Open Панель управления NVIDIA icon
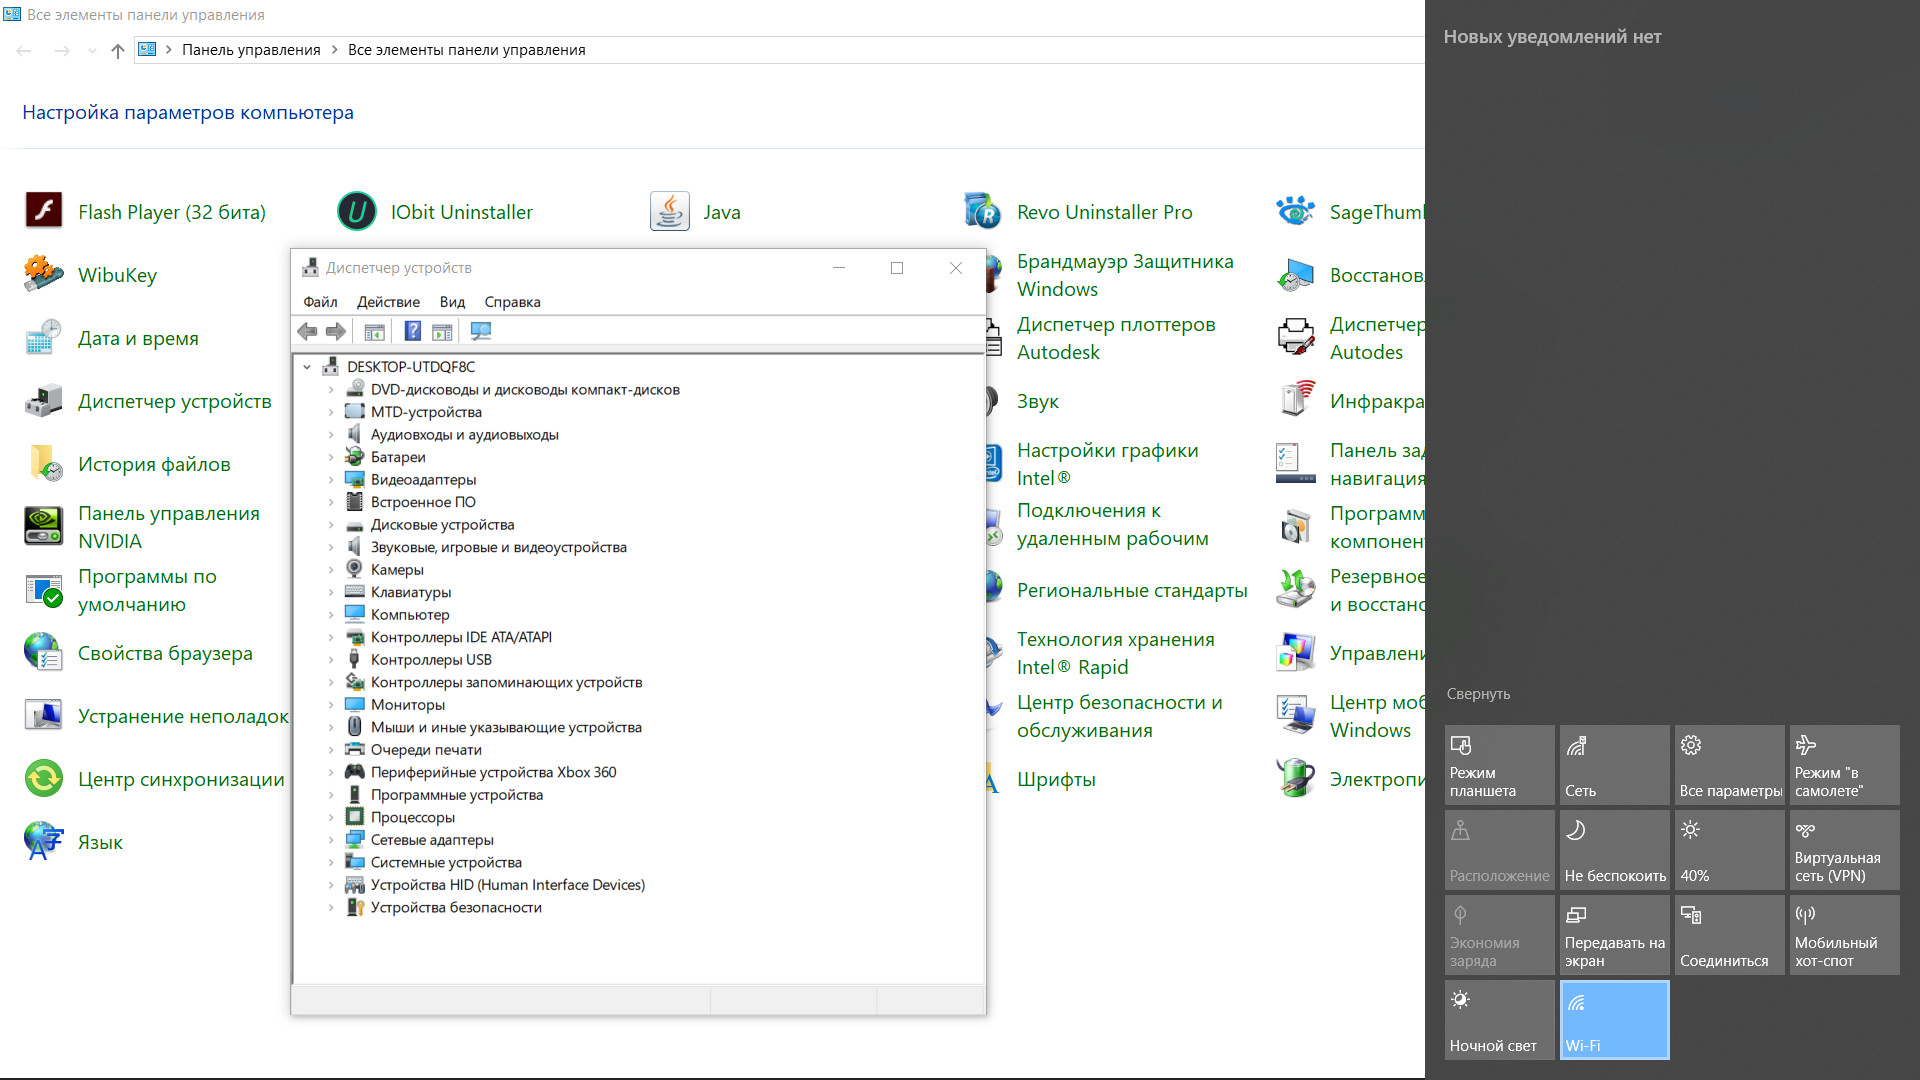1920x1080 pixels. pos(44,526)
